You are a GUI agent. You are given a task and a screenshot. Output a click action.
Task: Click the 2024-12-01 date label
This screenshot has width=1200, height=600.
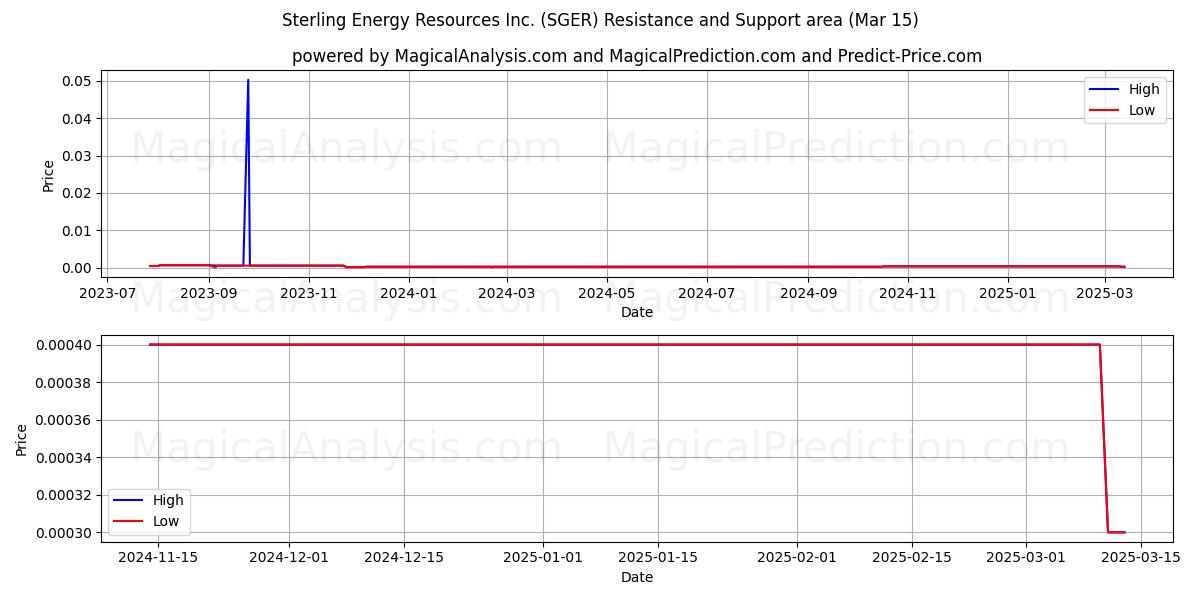click(289, 558)
